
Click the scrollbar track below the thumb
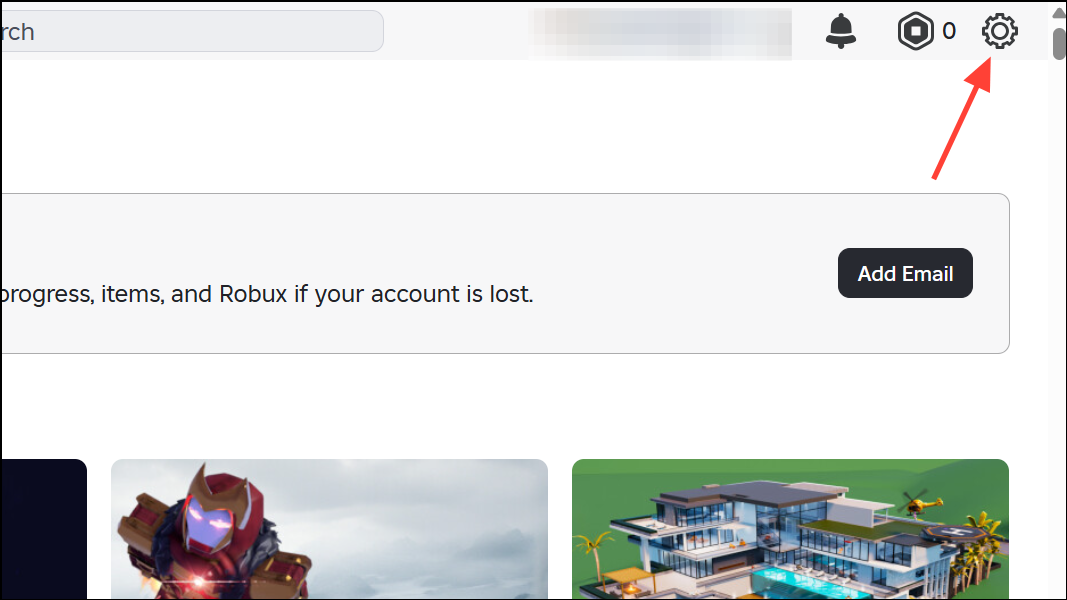pos(1059,327)
